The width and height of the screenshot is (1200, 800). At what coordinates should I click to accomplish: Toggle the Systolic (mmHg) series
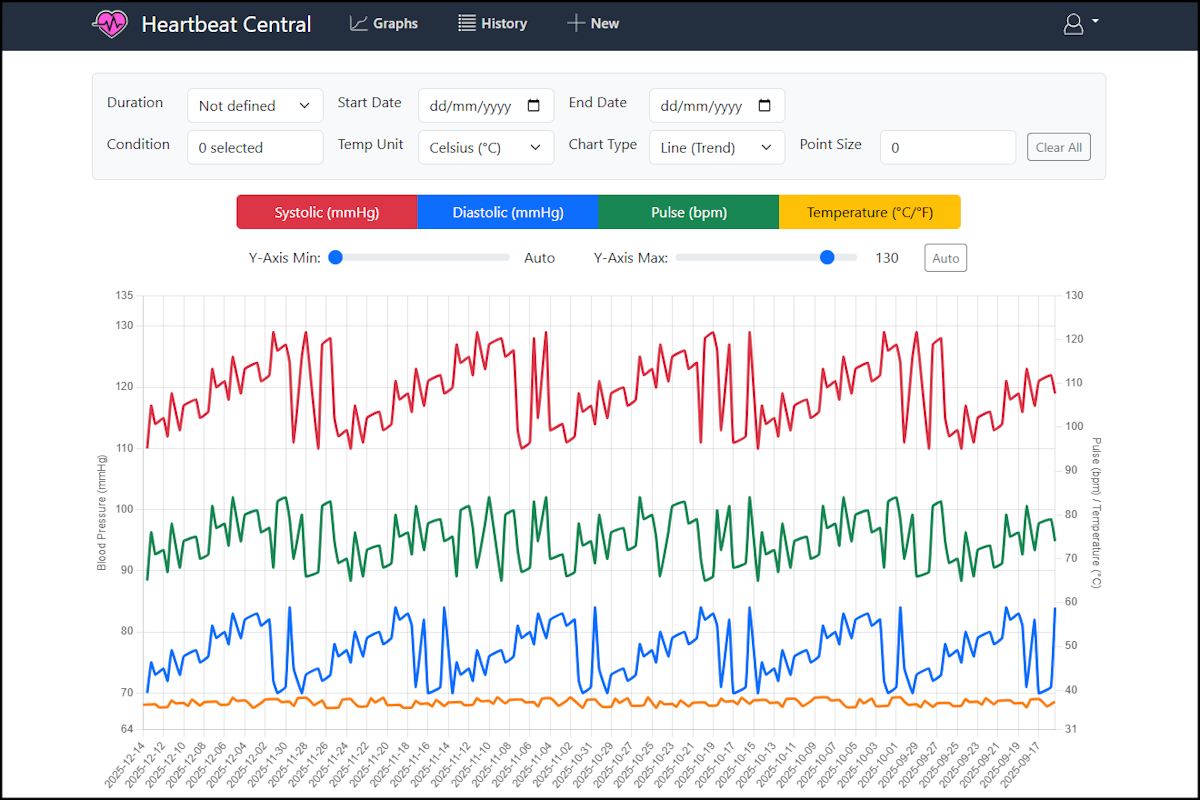pyautogui.click(x=327, y=211)
